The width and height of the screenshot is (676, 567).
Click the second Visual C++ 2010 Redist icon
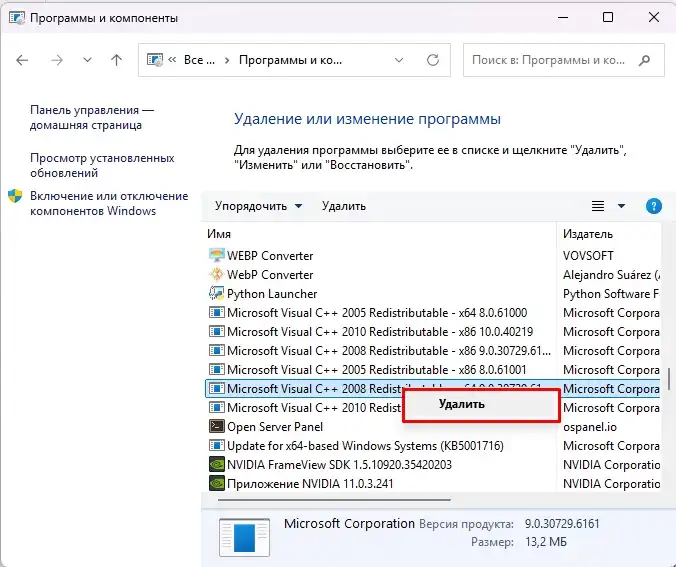pyautogui.click(x=216, y=407)
